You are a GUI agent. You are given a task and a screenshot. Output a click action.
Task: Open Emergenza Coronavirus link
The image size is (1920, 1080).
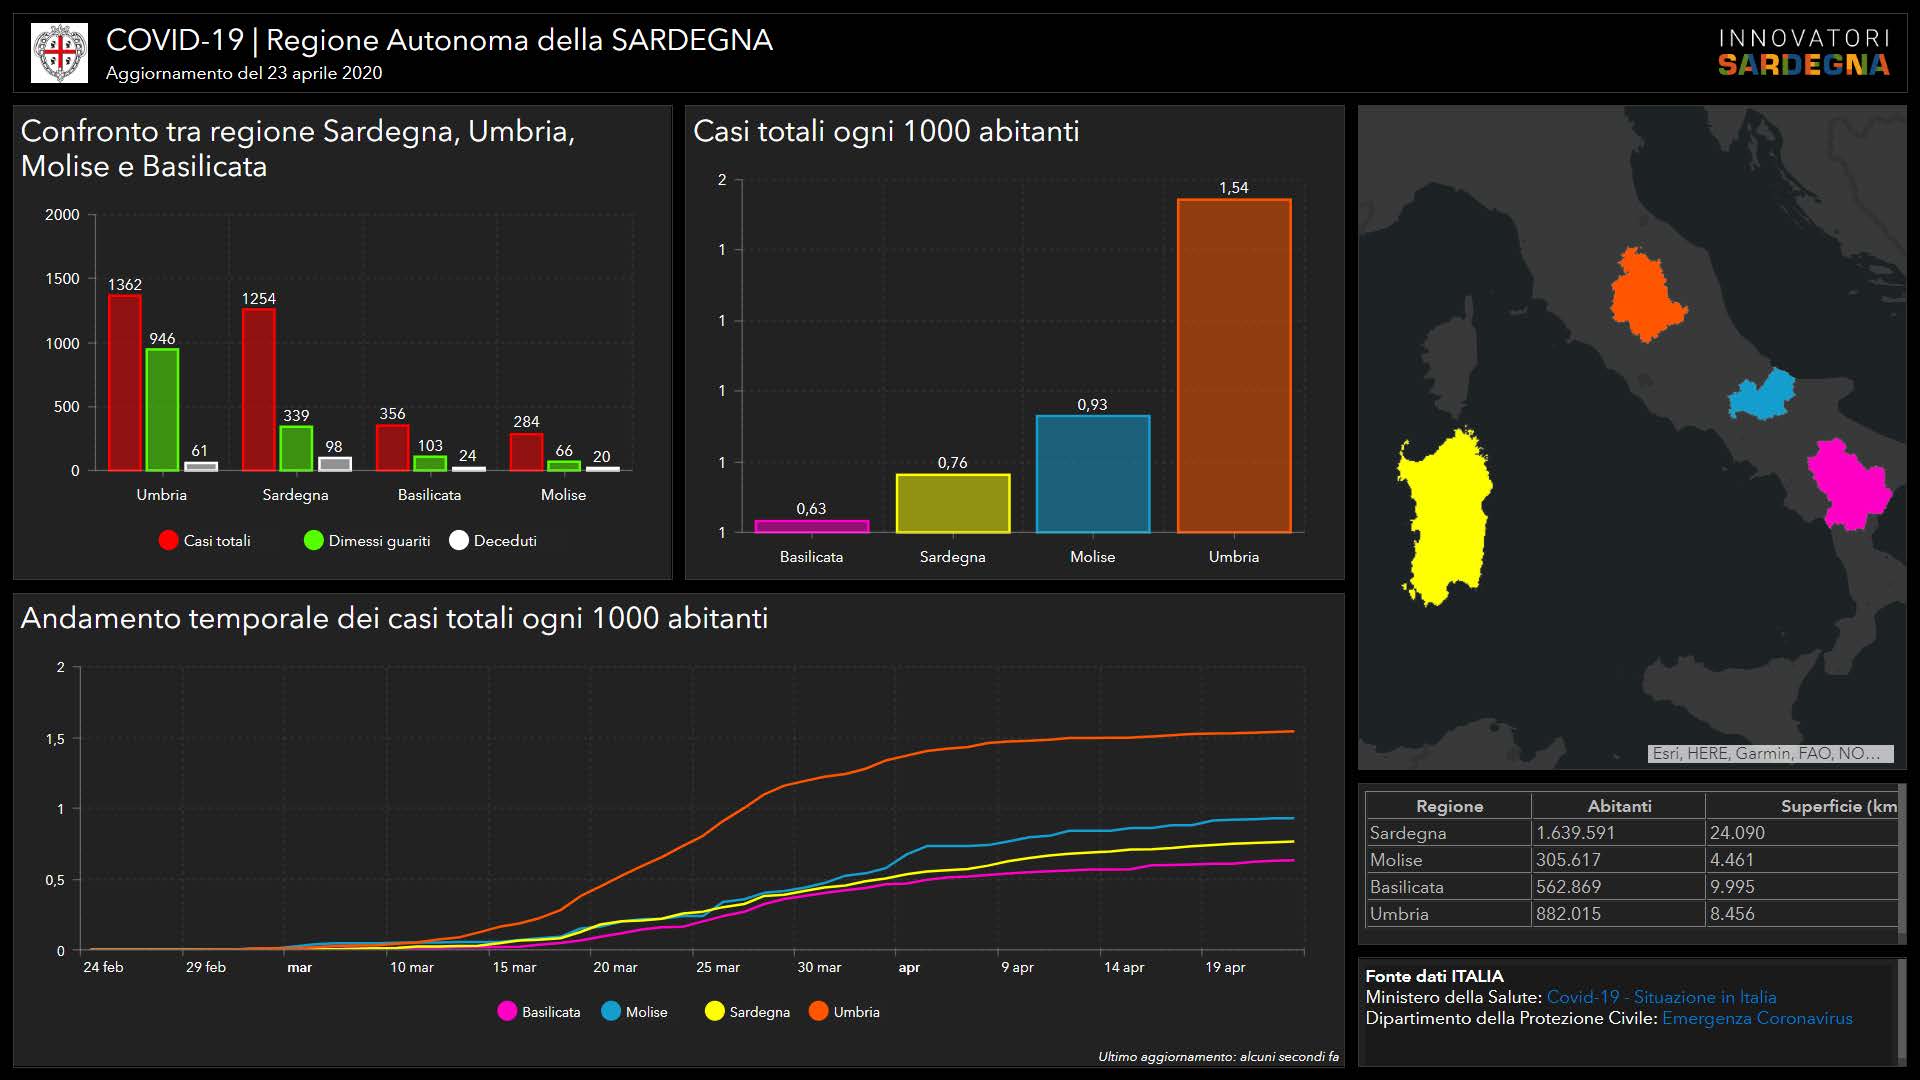point(1756,1018)
